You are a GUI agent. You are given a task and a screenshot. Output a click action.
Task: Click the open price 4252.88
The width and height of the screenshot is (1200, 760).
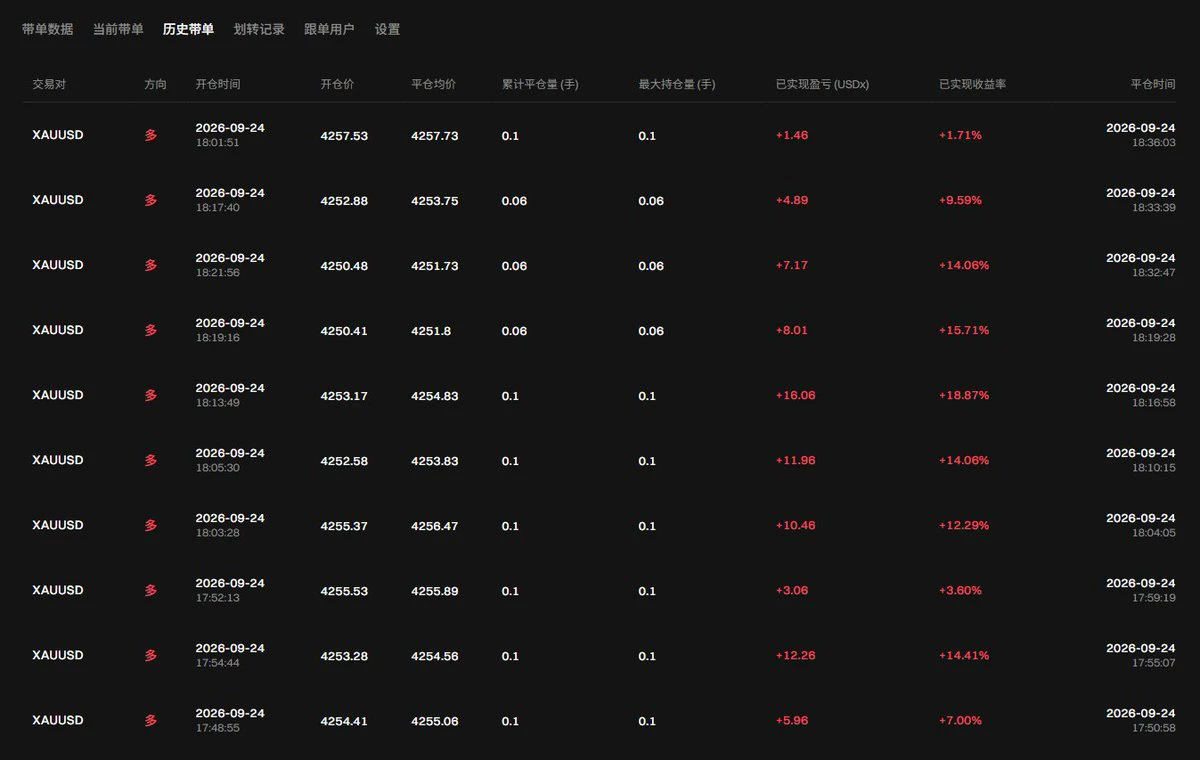pyautogui.click(x=344, y=201)
